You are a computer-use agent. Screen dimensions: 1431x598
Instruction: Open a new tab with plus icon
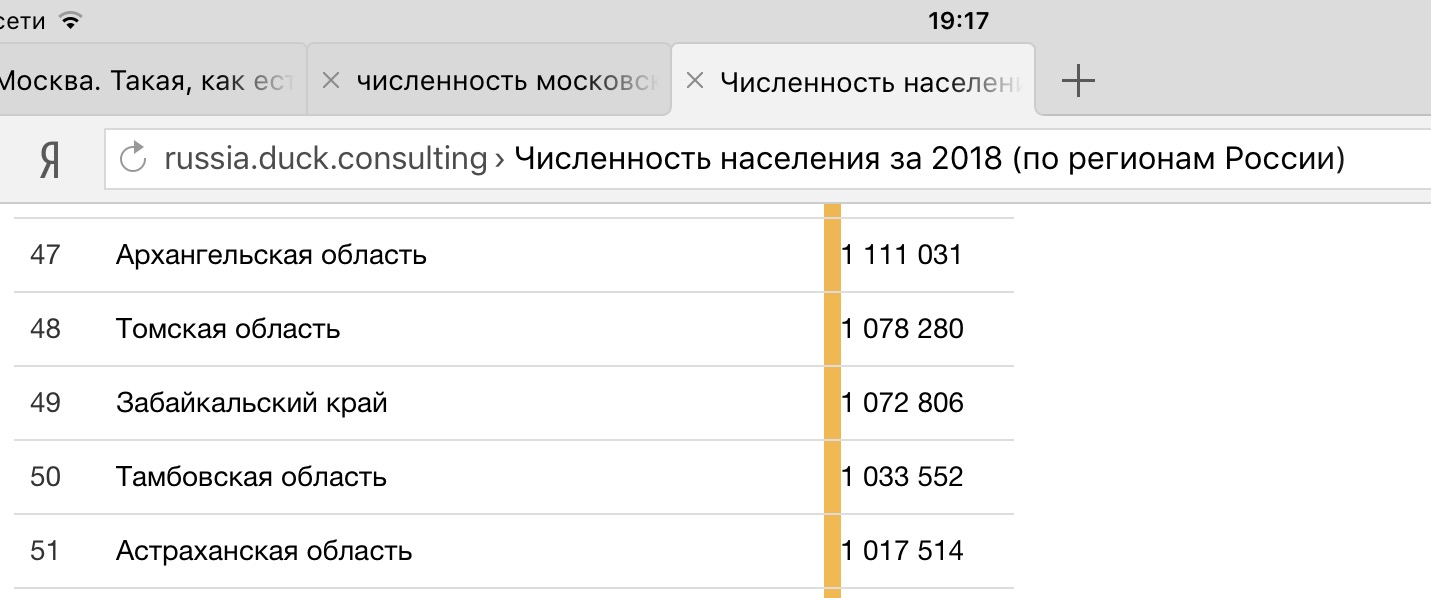1077,81
